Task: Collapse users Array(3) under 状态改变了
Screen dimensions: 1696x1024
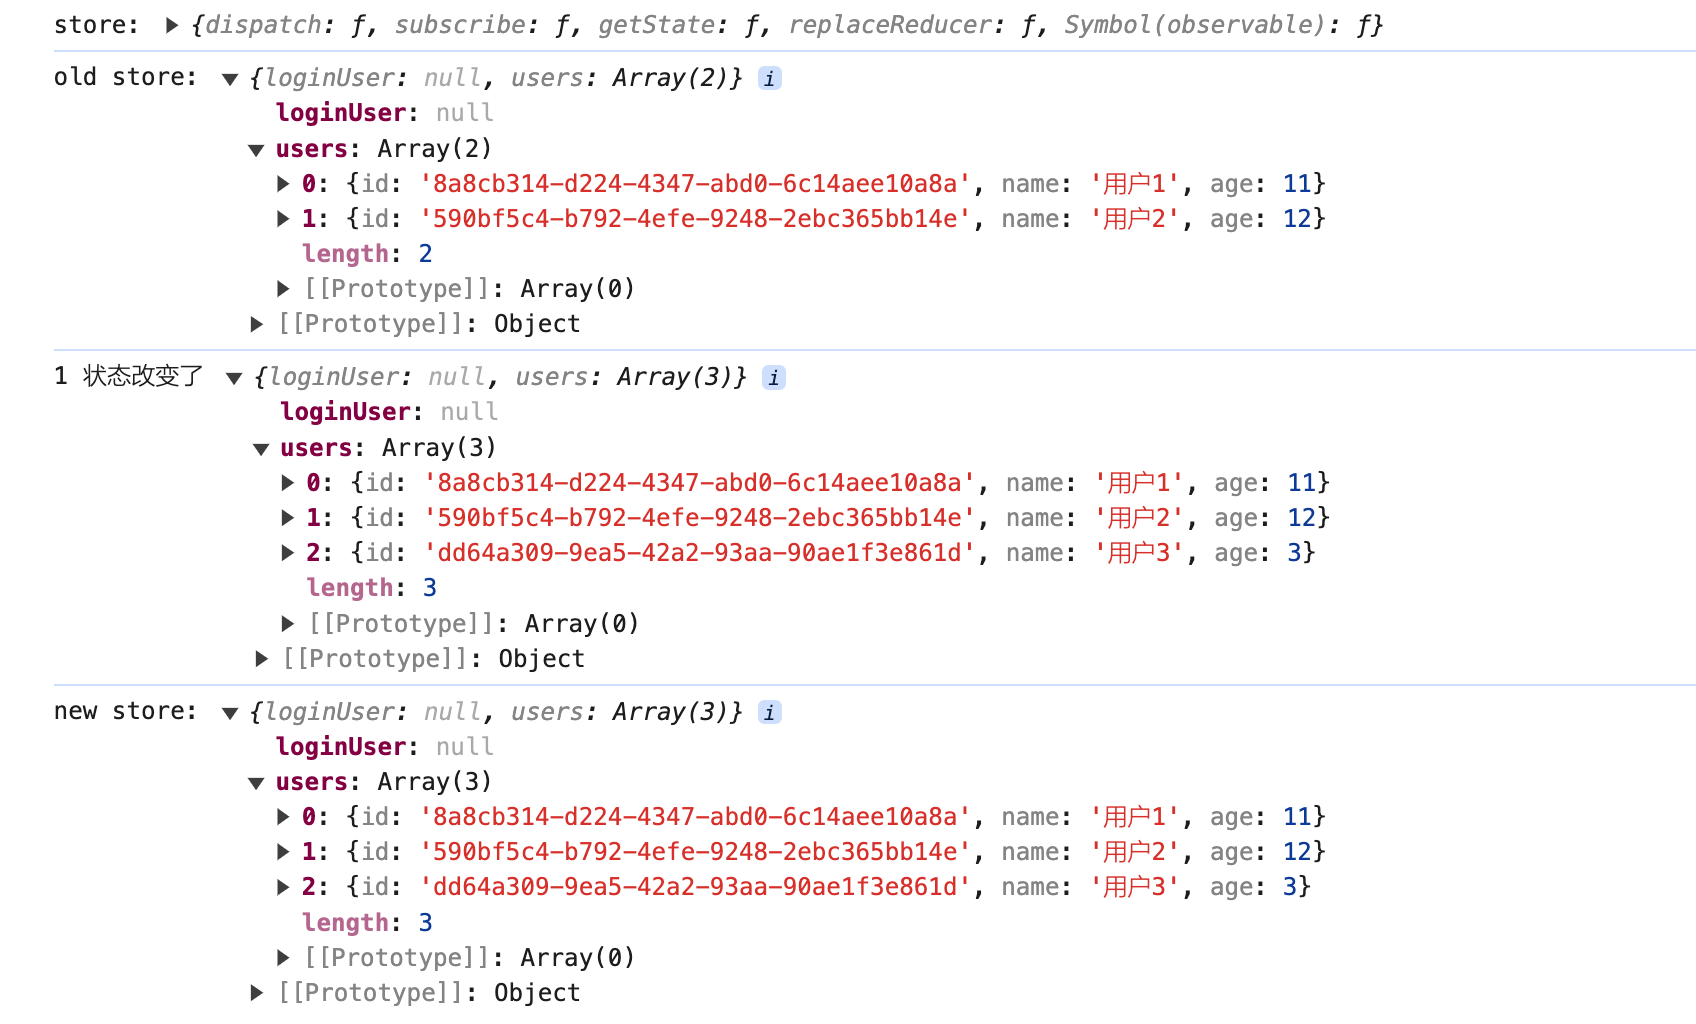Action: (260, 449)
